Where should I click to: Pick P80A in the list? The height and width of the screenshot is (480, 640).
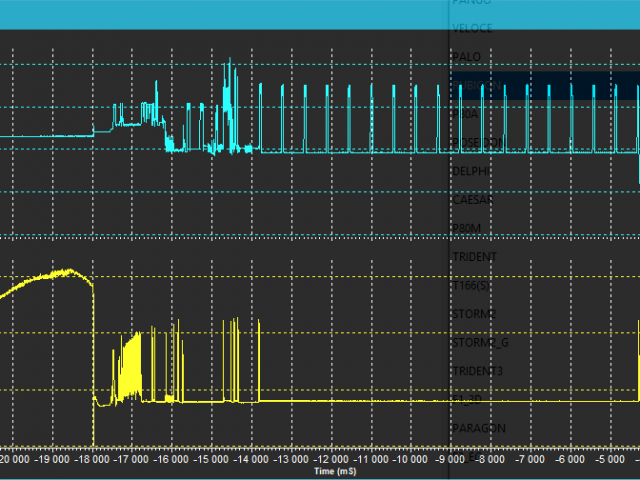(x=466, y=114)
